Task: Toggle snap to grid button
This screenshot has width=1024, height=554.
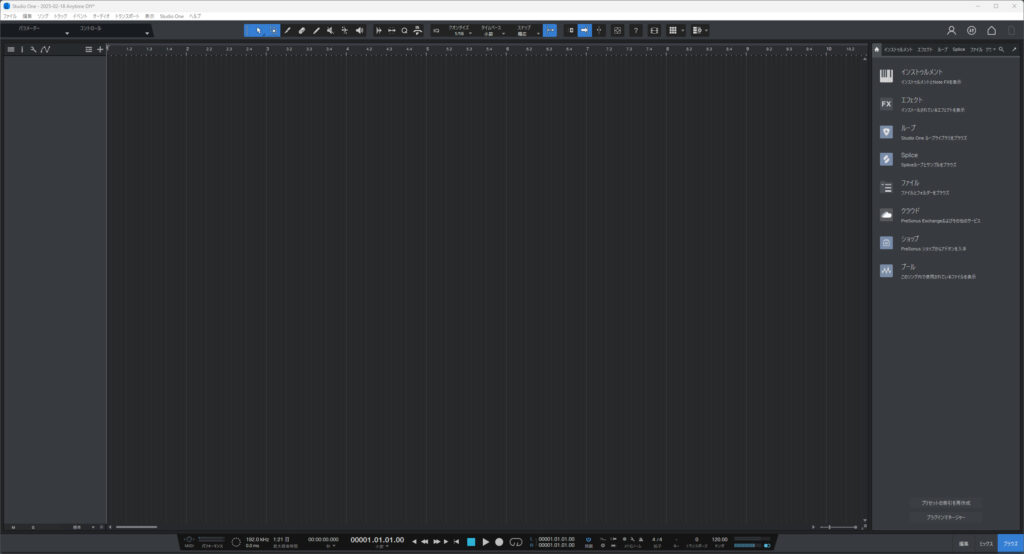Action: click(x=549, y=31)
